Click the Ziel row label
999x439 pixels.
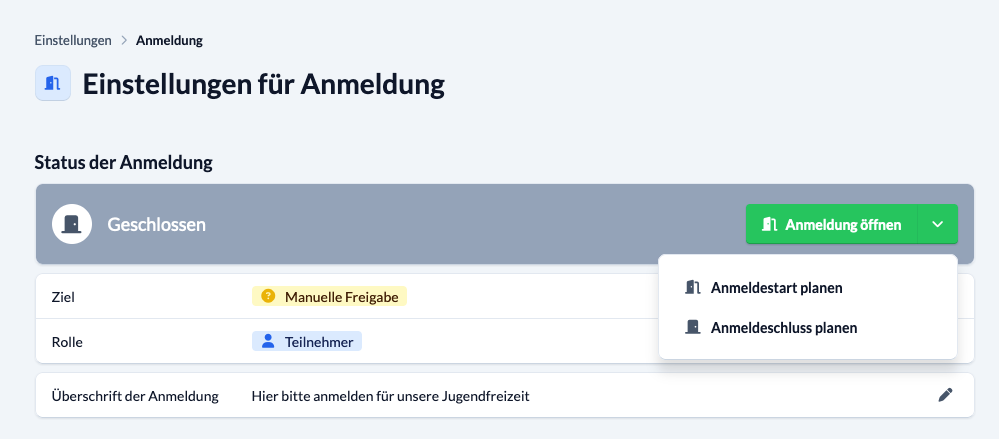(x=63, y=297)
